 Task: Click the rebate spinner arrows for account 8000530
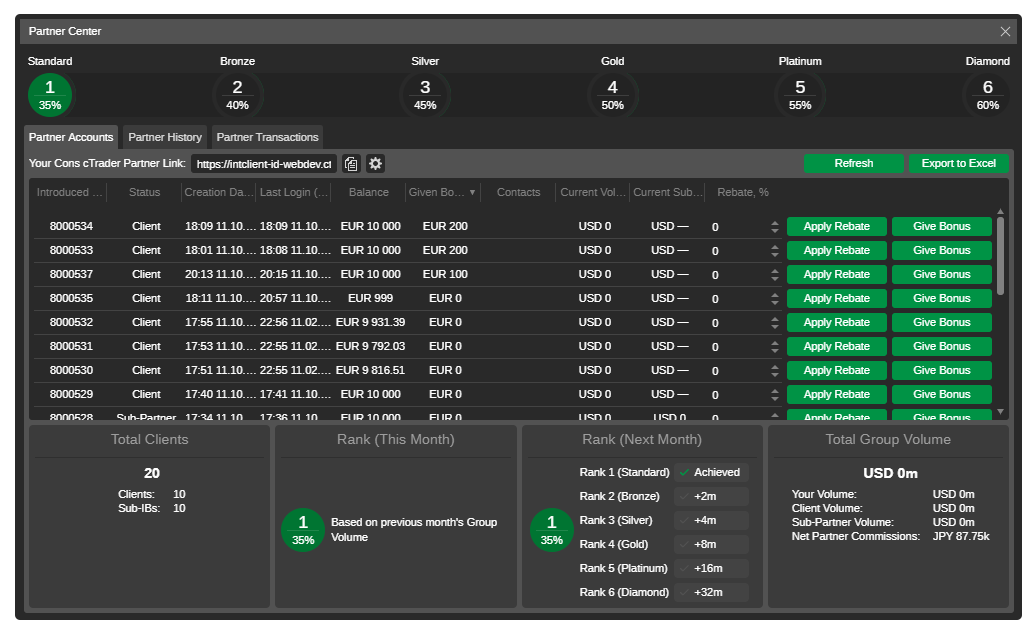pyautogui.click(x=775, y=372)
